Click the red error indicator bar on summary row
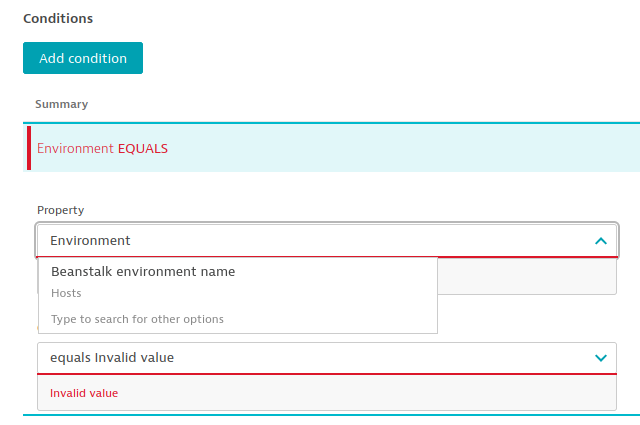The width and height of the screenshot is (640, 425). (29, 148)
